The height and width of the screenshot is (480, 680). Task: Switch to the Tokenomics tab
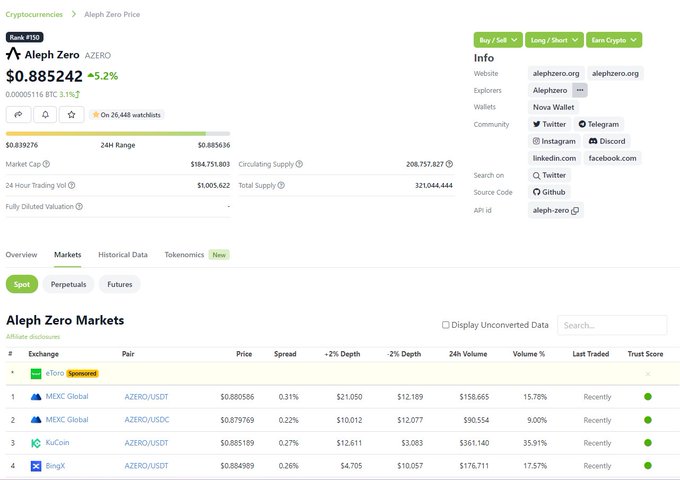184,255
